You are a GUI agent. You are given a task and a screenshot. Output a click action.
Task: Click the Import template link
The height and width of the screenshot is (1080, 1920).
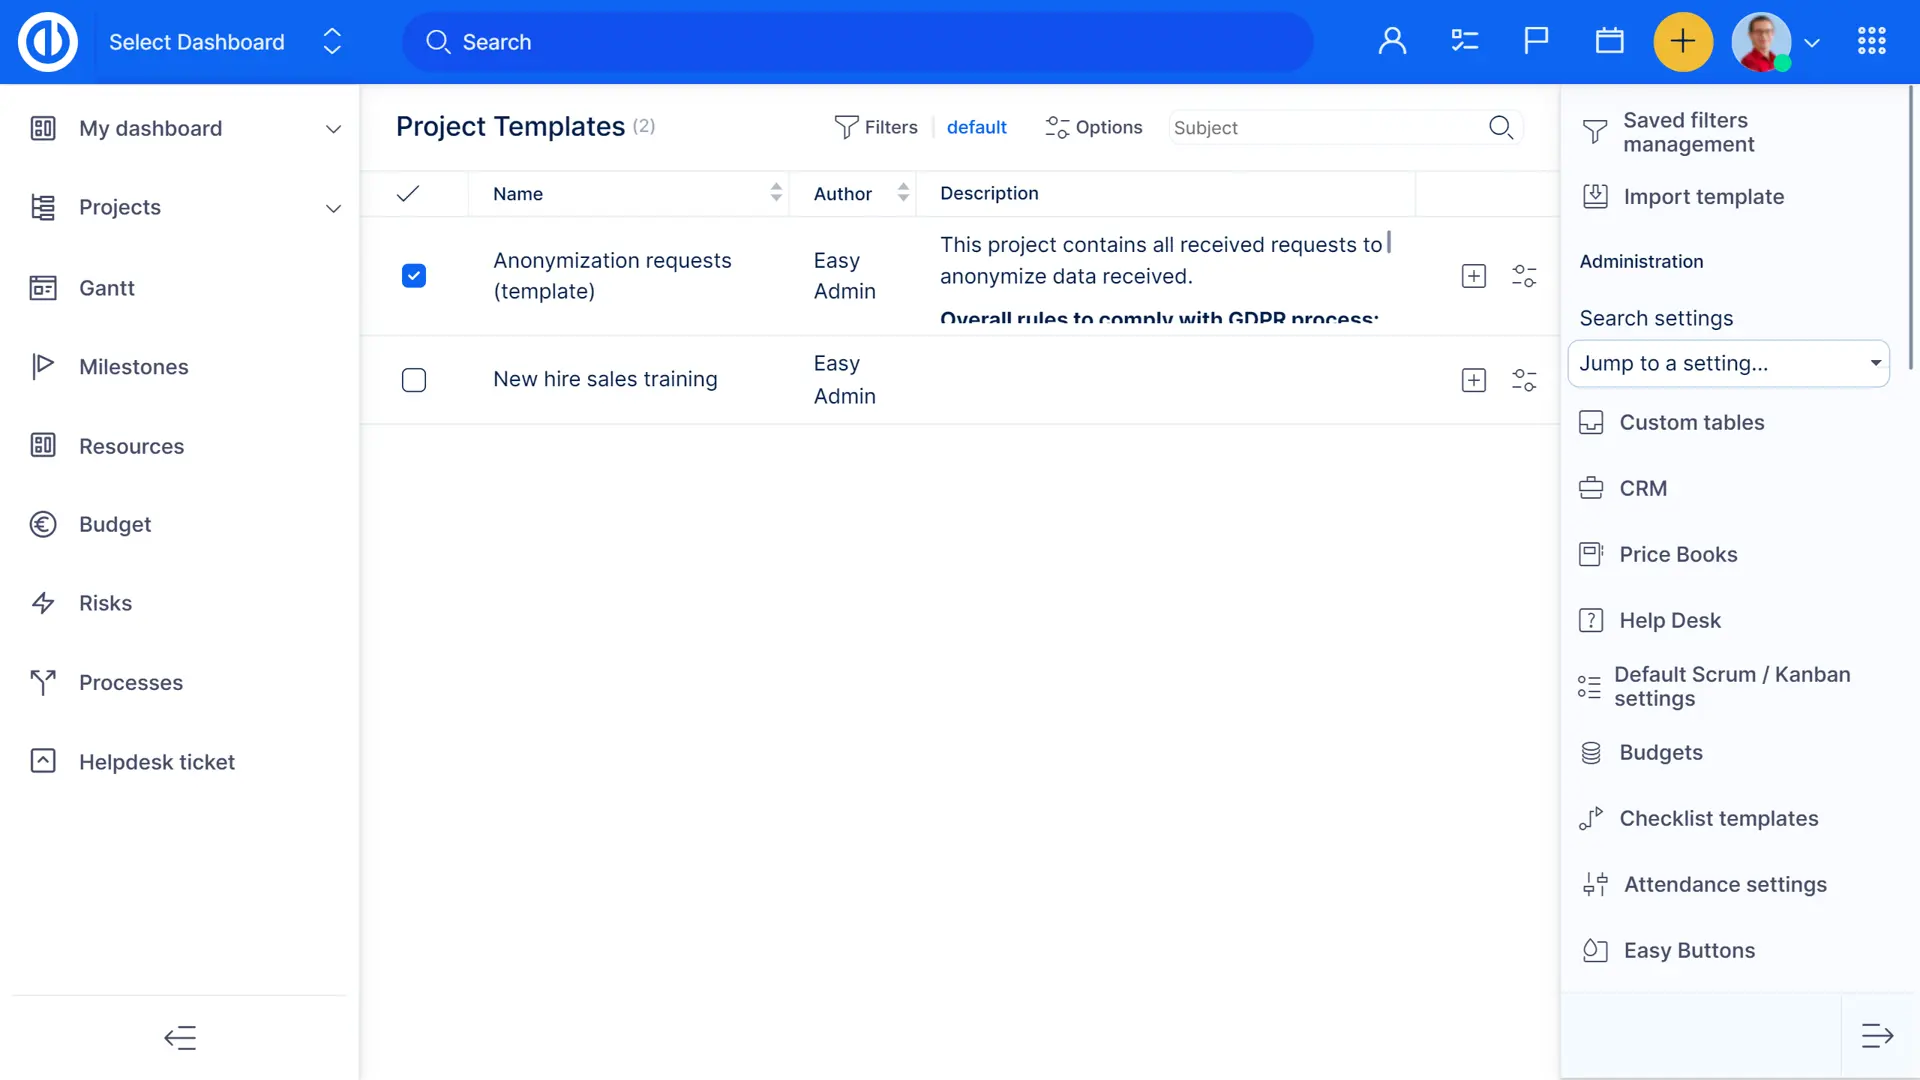(x=1703, y=197)
